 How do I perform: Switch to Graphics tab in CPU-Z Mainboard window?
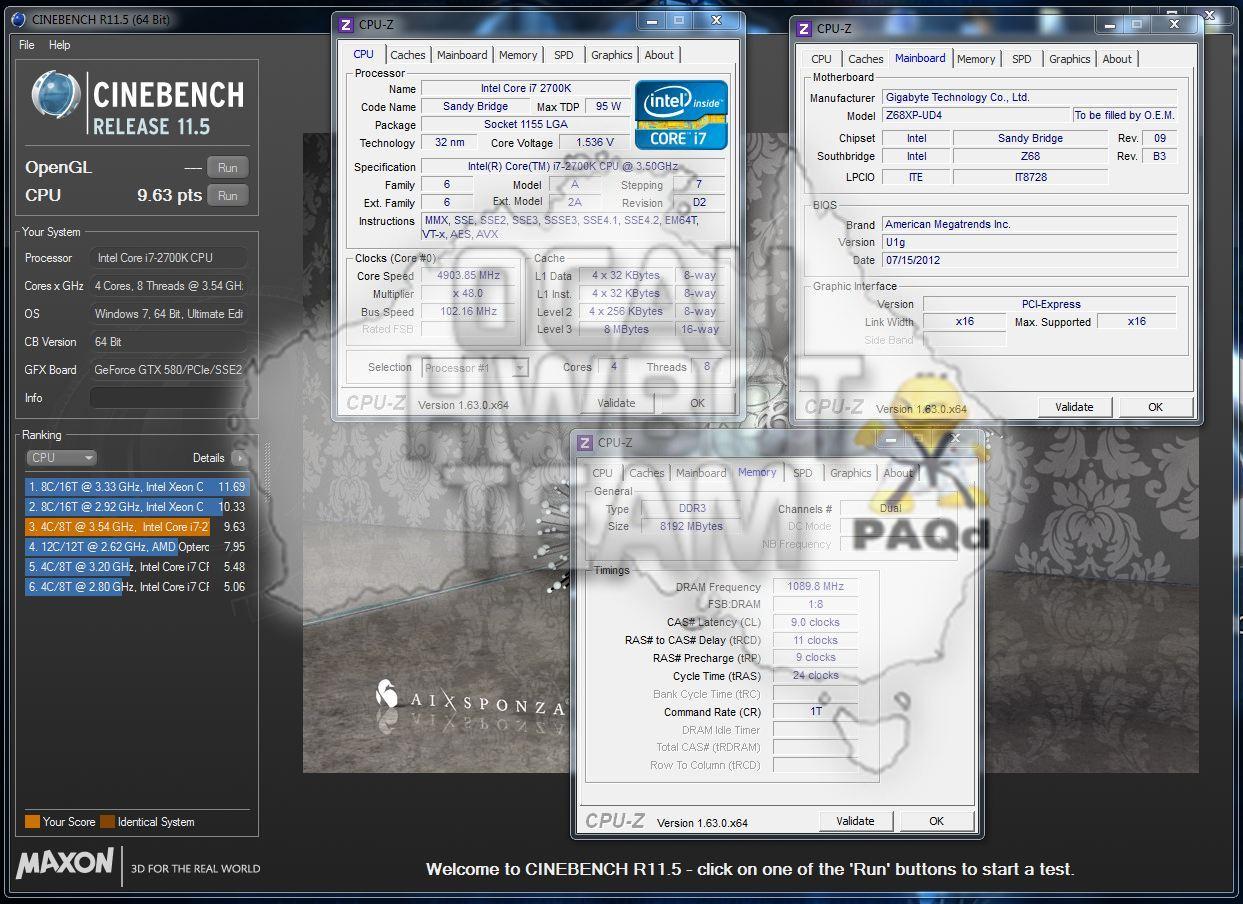coord(1069,59)
